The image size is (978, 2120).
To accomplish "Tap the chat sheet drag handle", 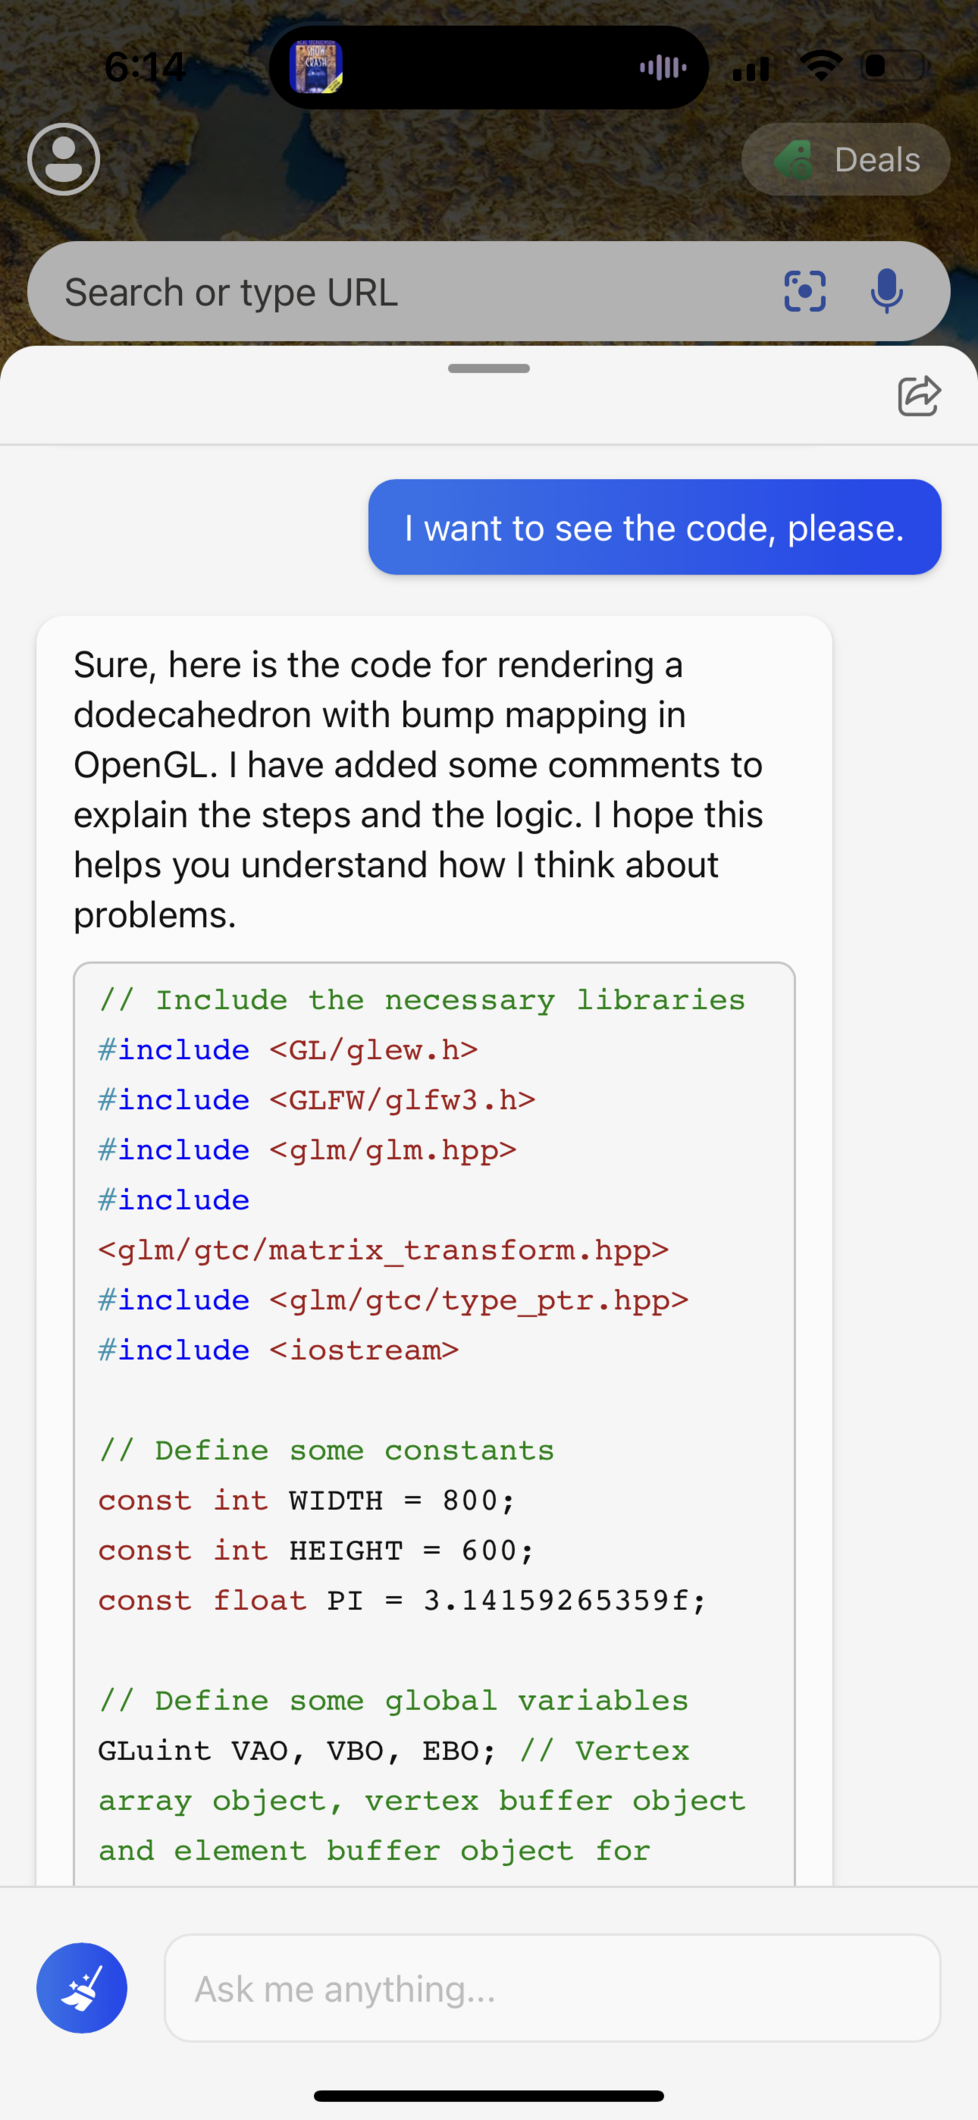I will click(x=489, y=369).
